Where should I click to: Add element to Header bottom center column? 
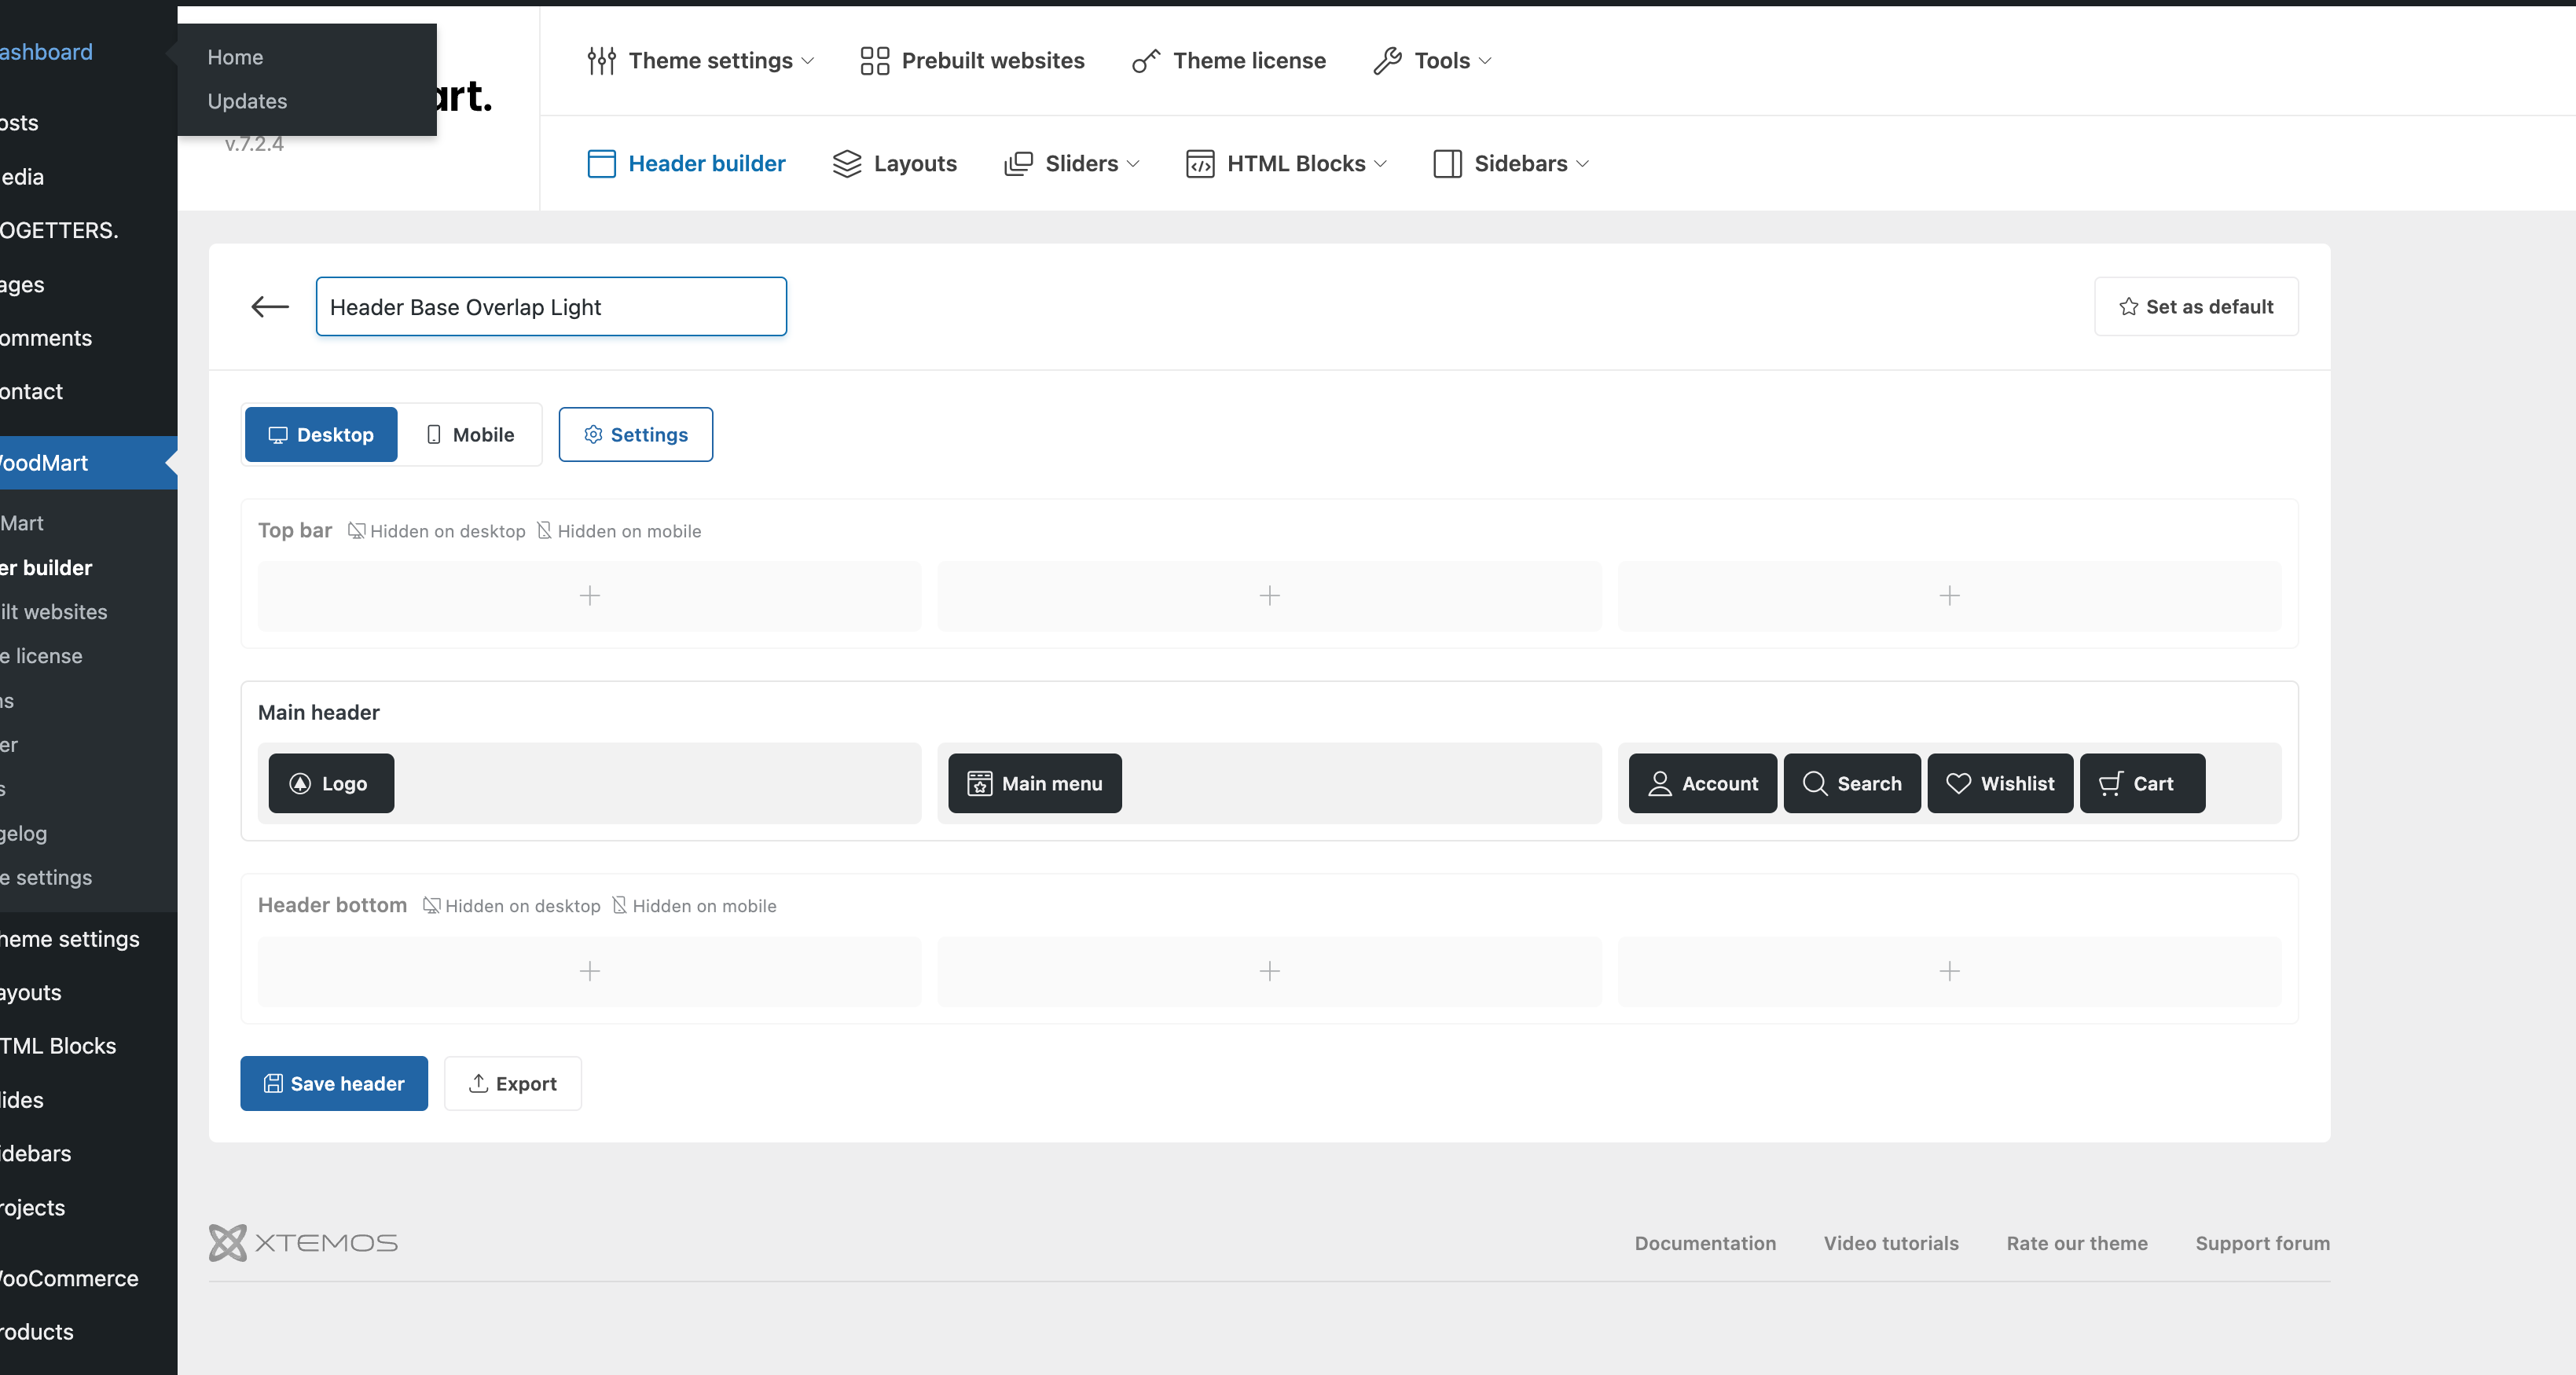pyautogui.click(x=1268, y=971)
